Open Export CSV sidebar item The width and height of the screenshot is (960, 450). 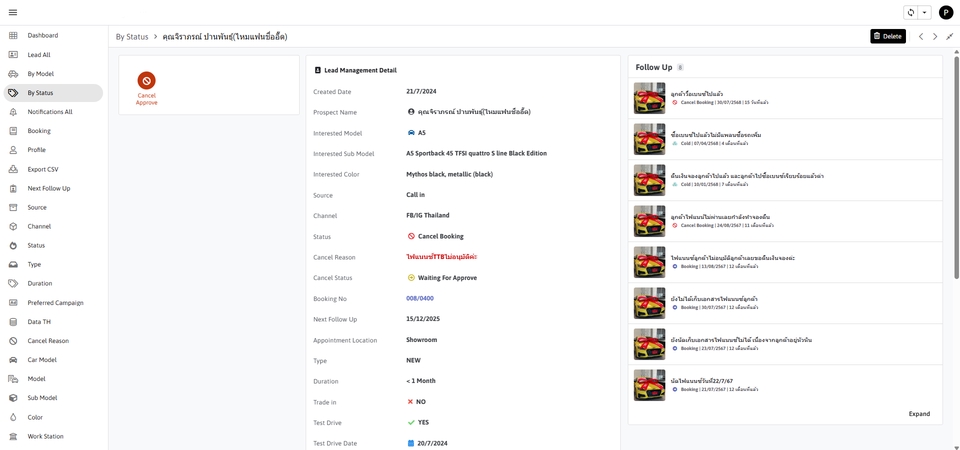click(x=43, y=169)
